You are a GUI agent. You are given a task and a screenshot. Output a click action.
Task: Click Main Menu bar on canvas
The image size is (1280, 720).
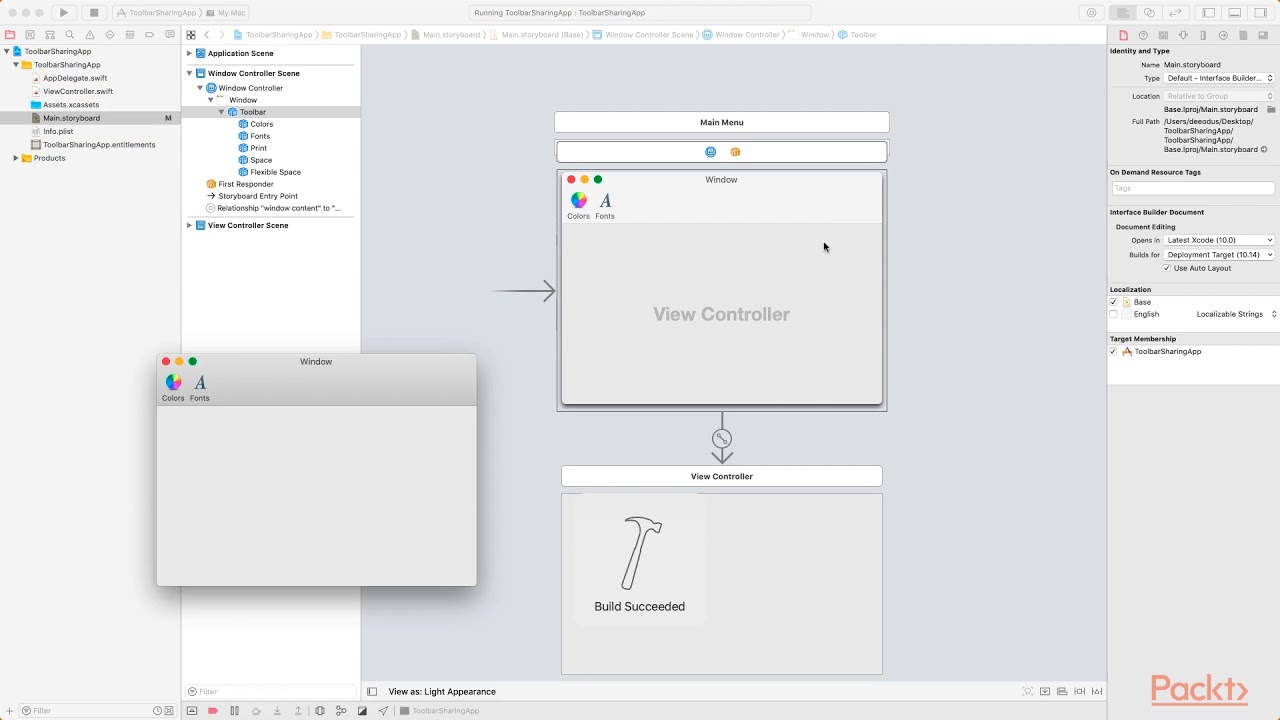722,122
